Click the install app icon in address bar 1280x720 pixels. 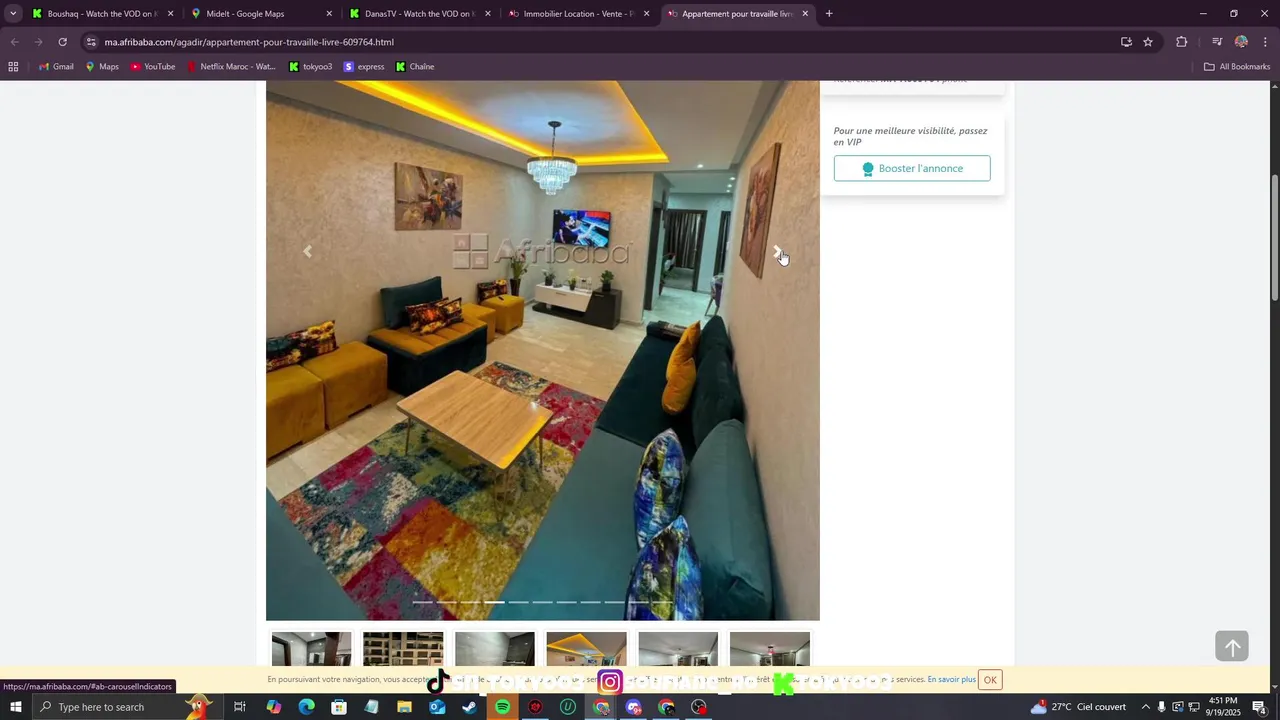click(x=1126, y=42)
